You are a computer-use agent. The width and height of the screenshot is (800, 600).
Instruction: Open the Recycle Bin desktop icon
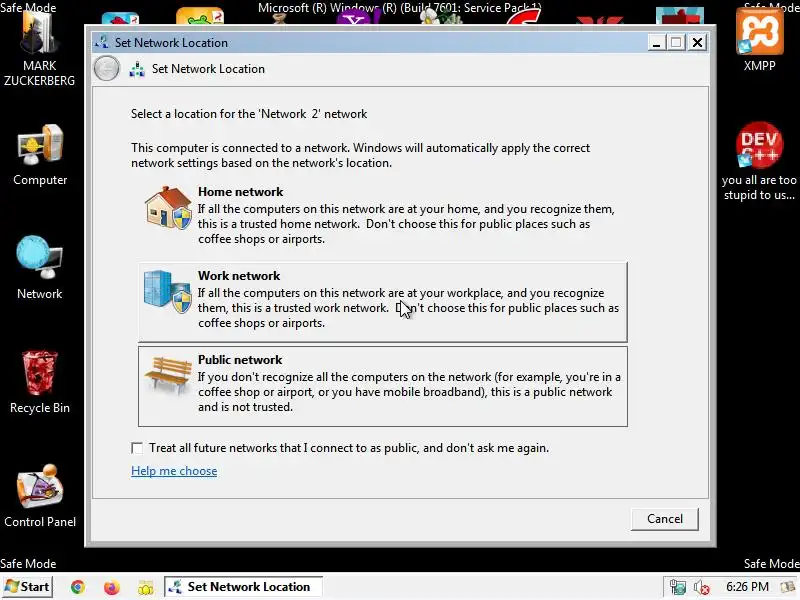tap(40, 383)
